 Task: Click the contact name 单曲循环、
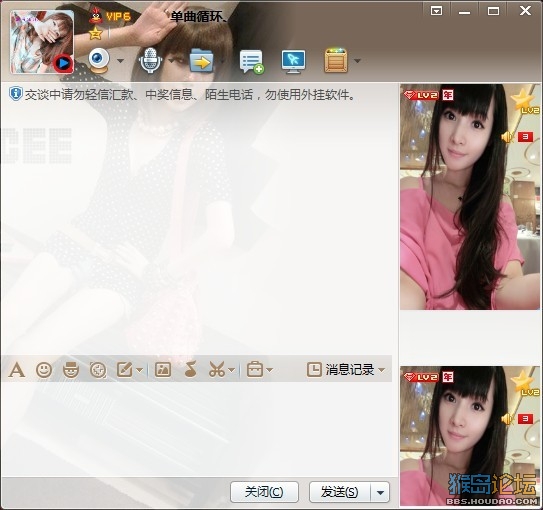pos(199,16)
